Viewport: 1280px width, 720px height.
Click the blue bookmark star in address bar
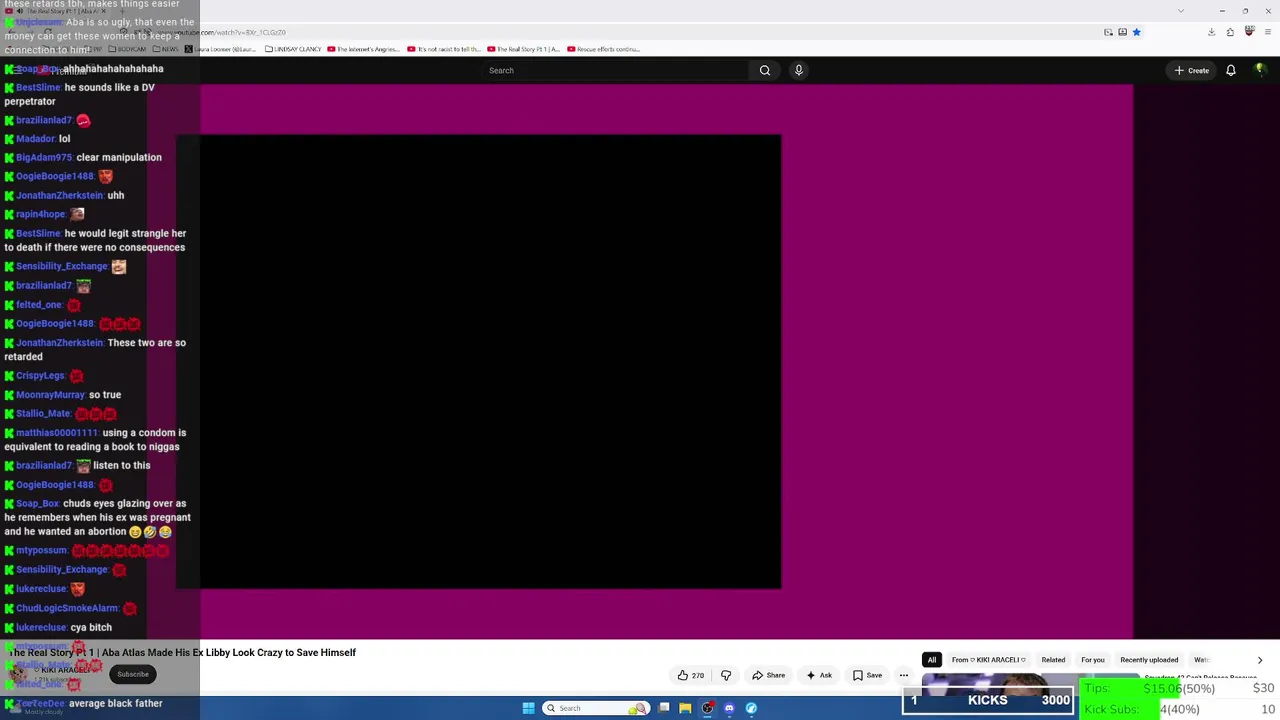pyautogui.click(x=1137, y=32)
